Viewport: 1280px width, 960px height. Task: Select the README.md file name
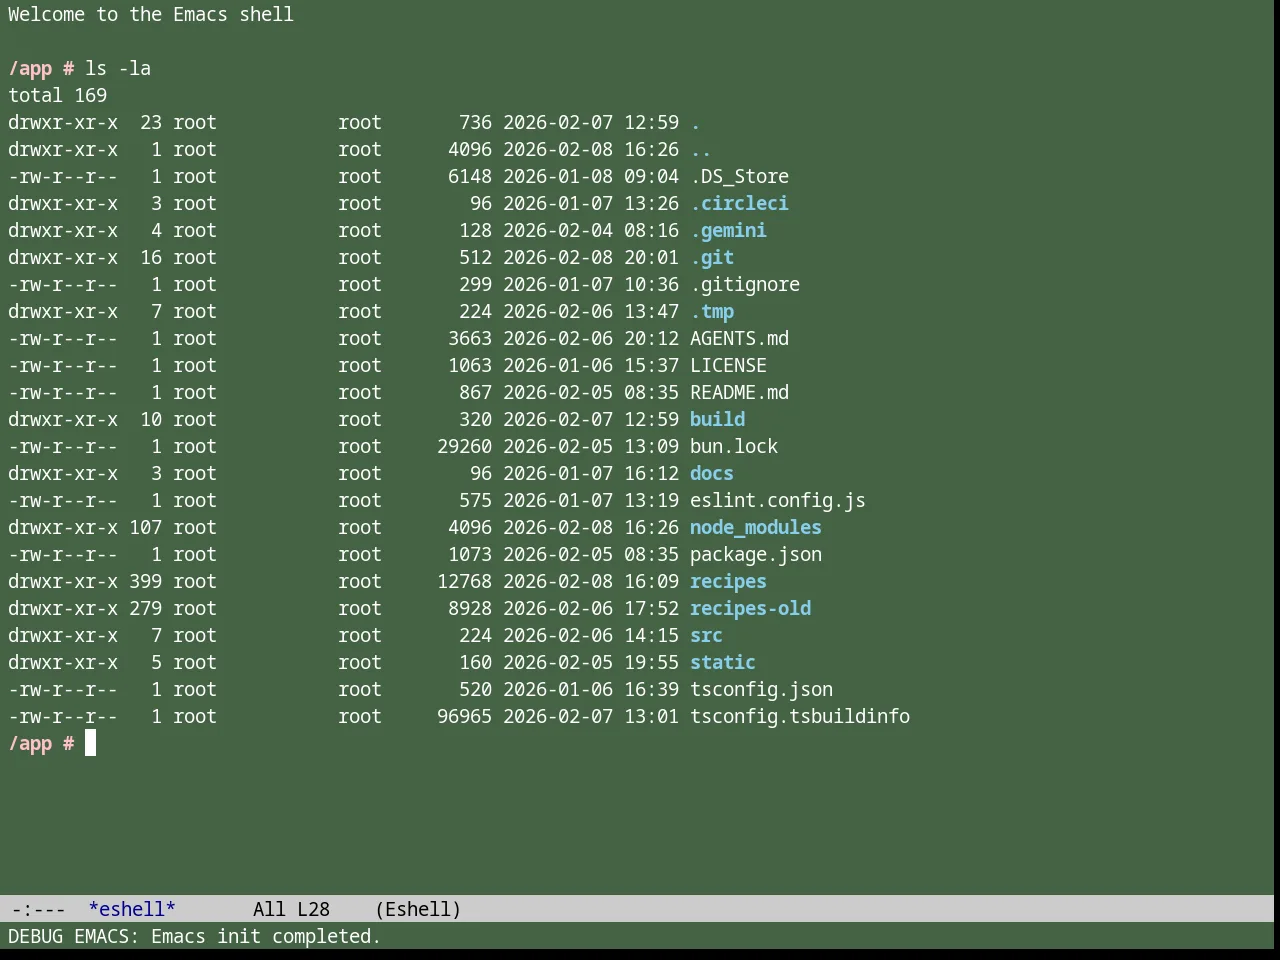point(739,392)
